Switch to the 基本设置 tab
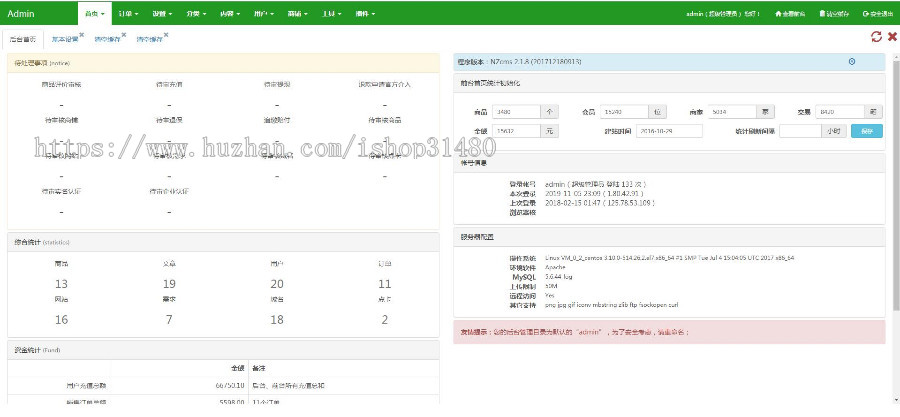 point(64,40)
